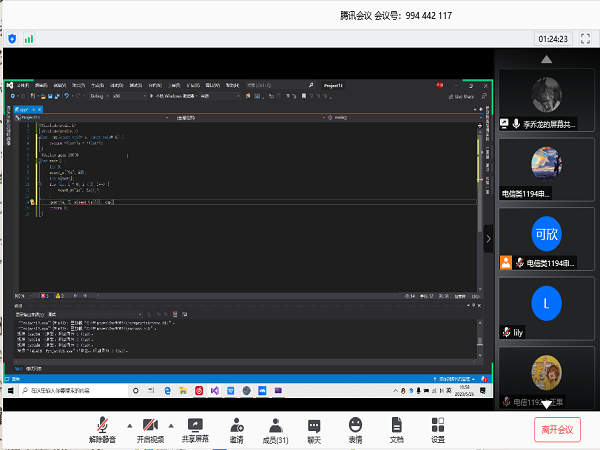Start screen sharing with 共享屏幕
The image size is (600, 450).
click(195, 429)
